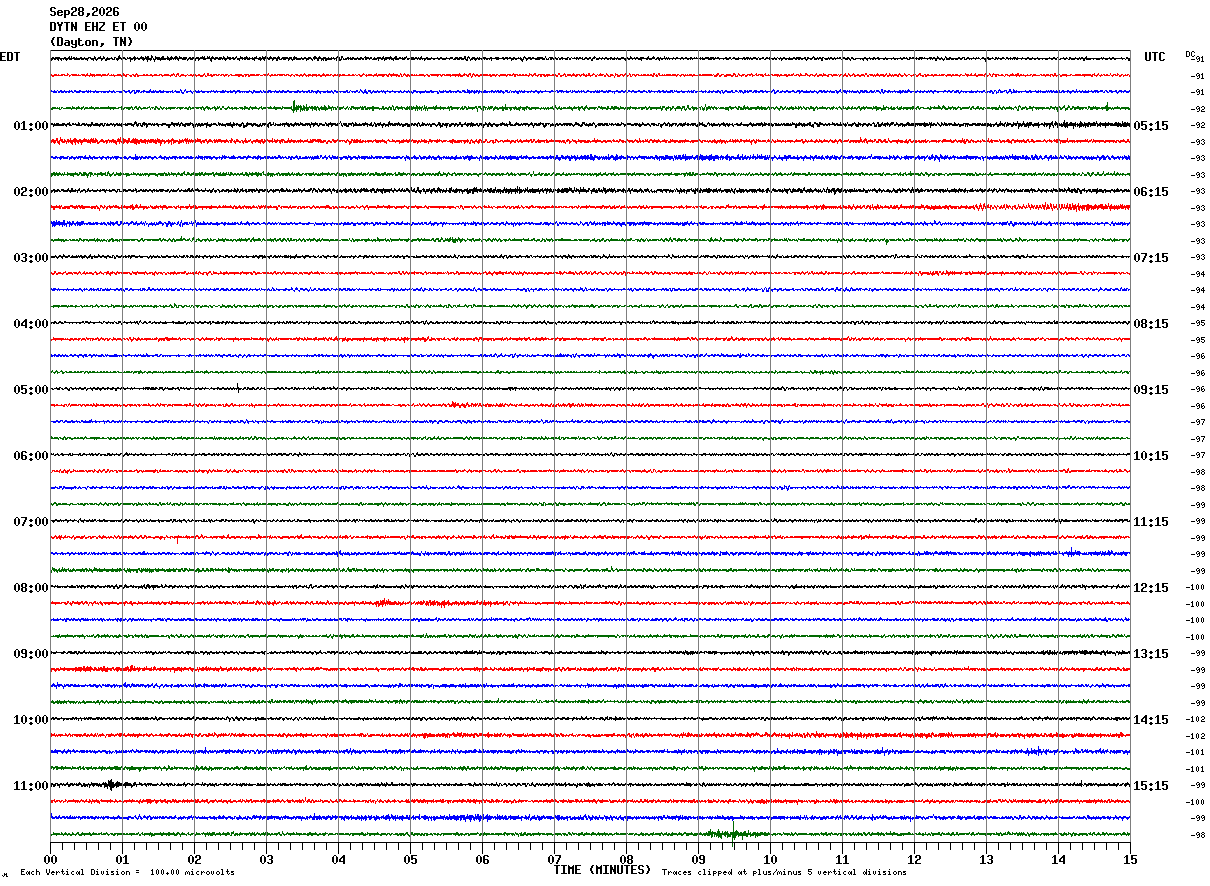Click the green trace spike near minute 3
Screen dimensions: 1210x886
tap(295, 107)
